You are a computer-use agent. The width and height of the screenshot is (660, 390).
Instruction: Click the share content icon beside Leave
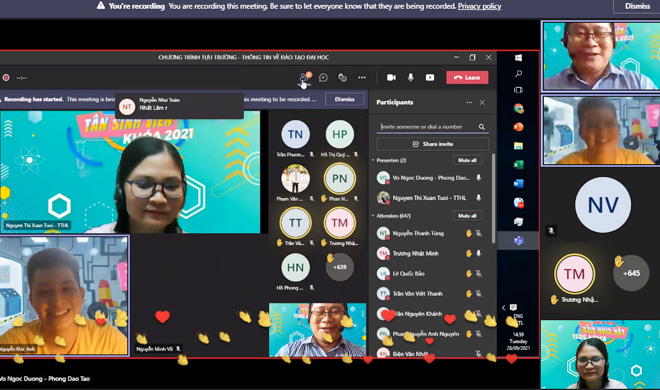pos(430,77)
